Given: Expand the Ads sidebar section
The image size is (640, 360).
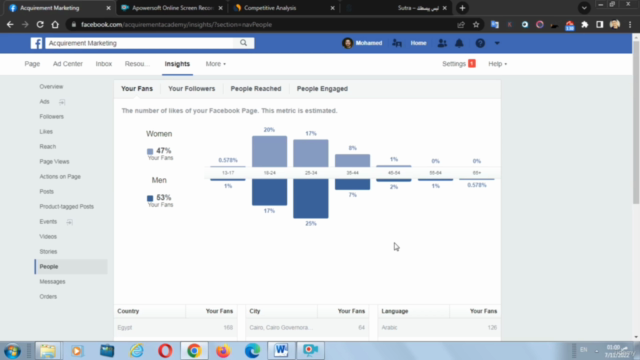Looking at the screenshot, I should [62, 102].
